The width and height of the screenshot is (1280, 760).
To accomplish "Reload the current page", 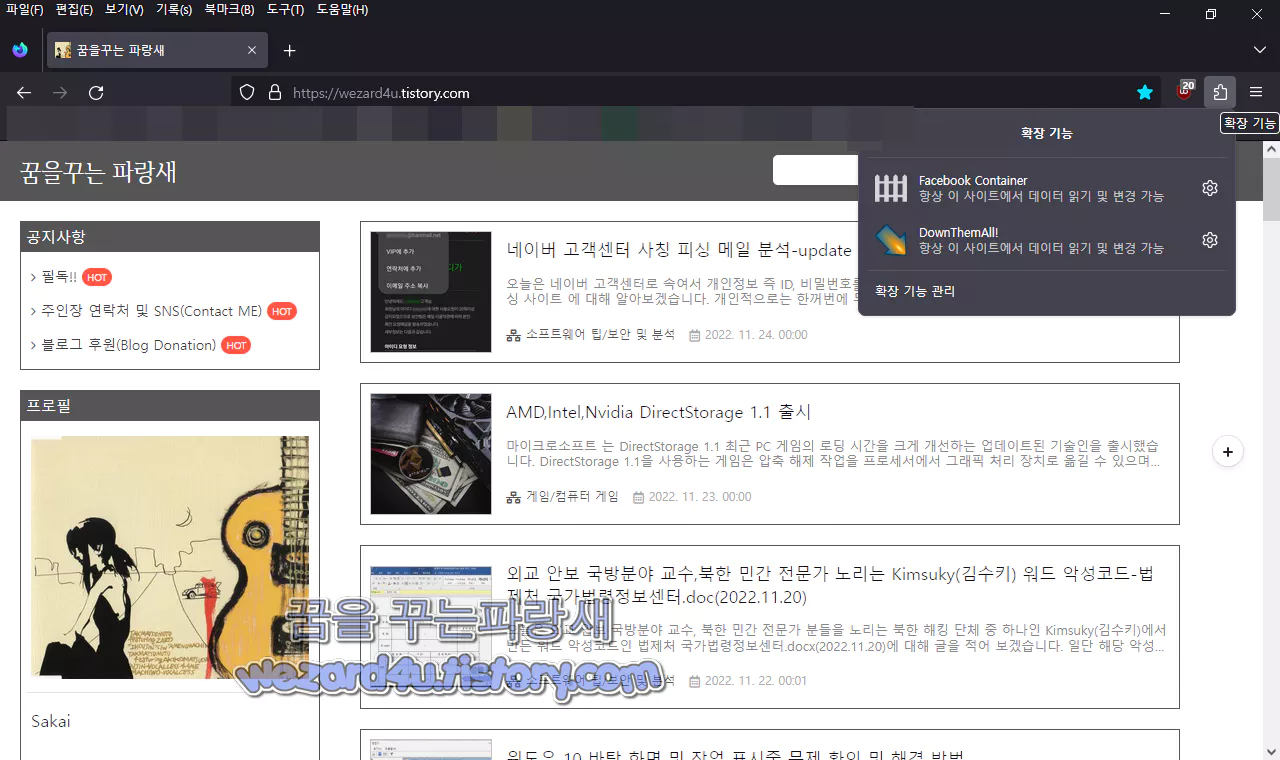I will (96, 93).
